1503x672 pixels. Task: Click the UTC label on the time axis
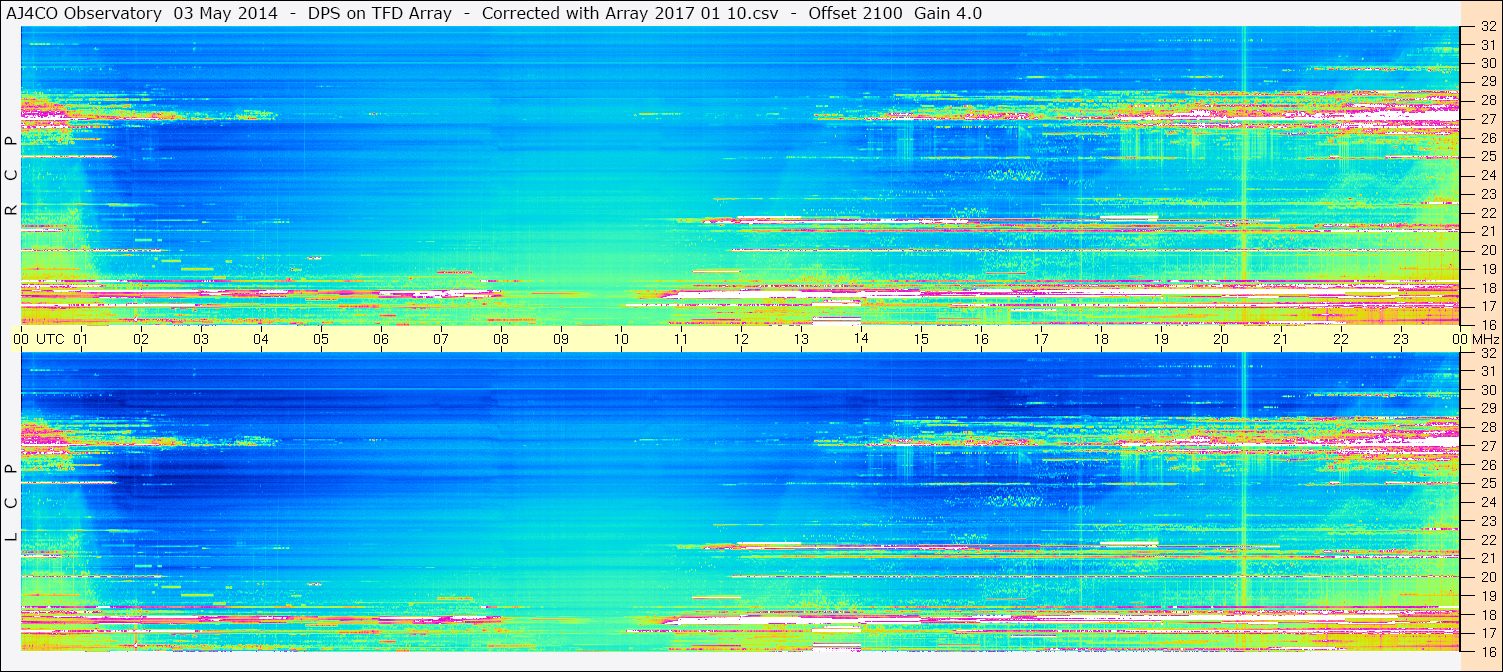(50, 339)
